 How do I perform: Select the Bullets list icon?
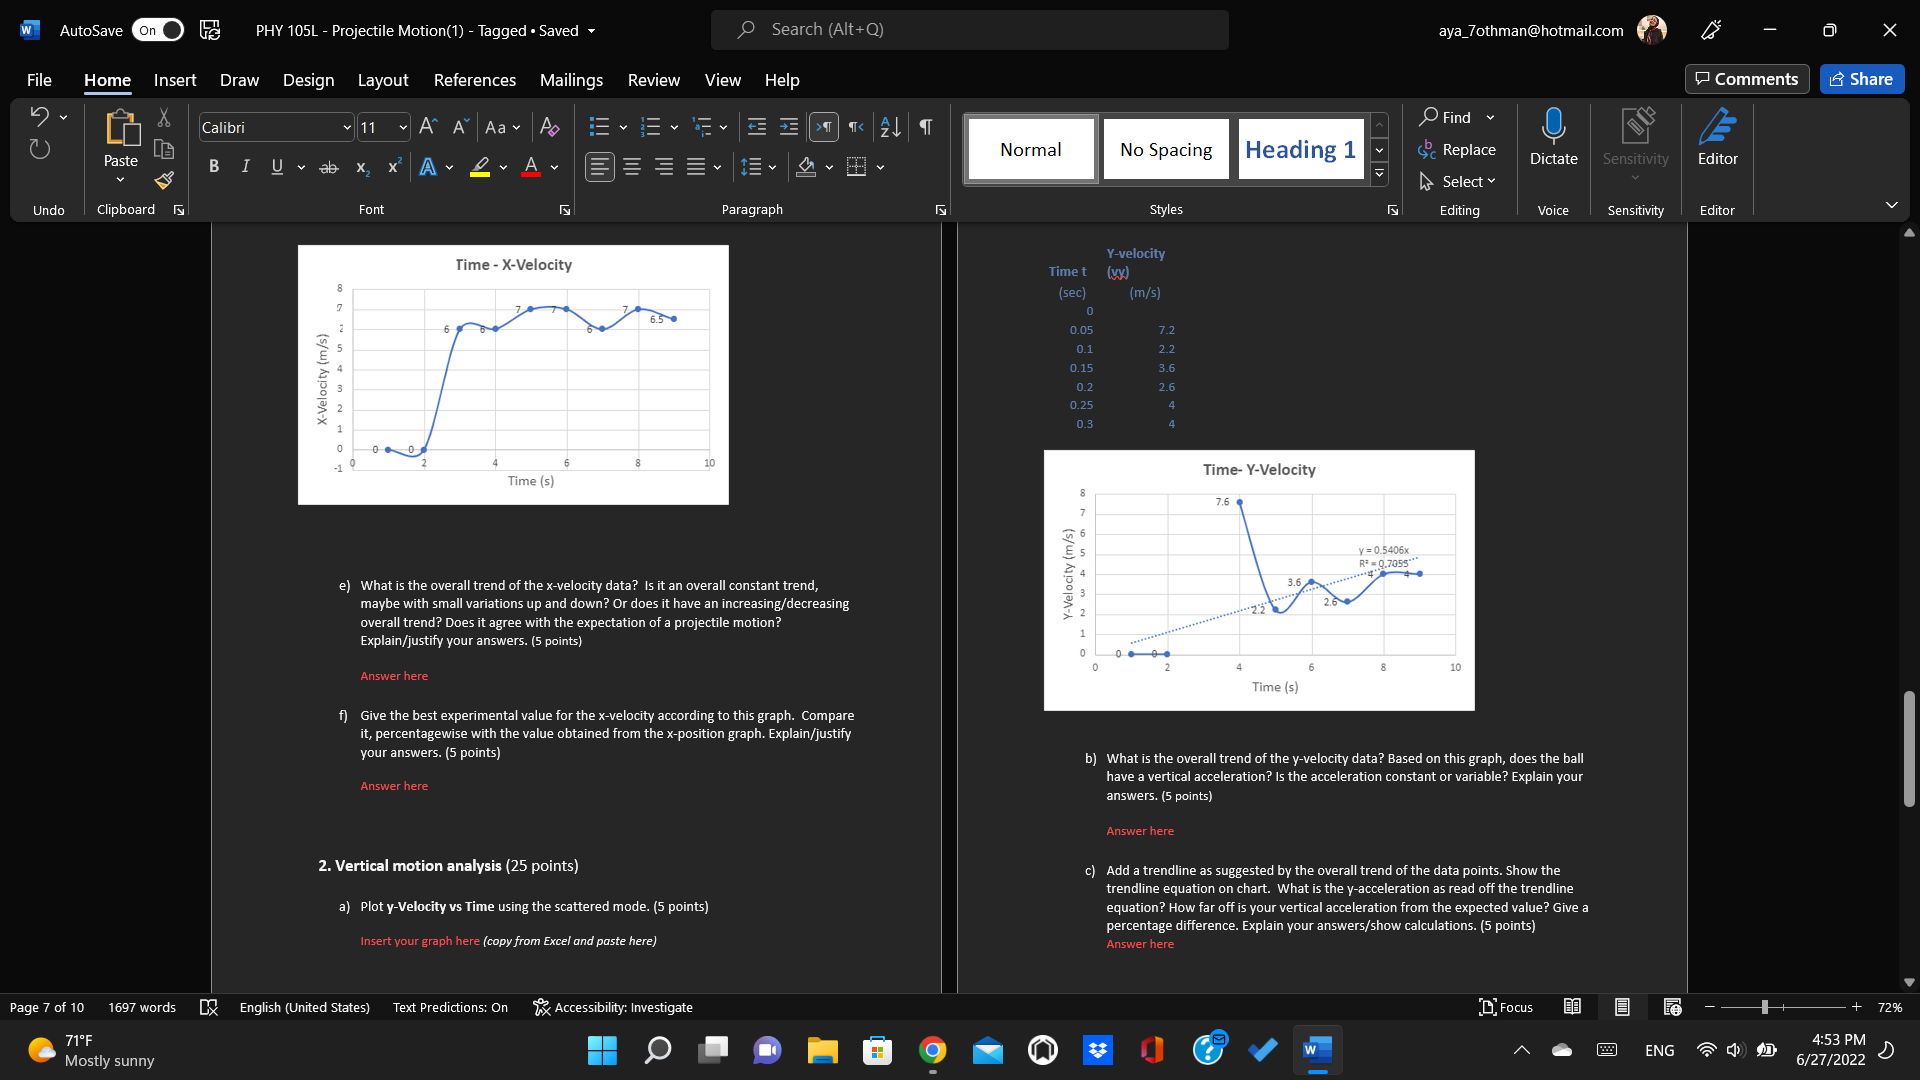pos(599,127)
